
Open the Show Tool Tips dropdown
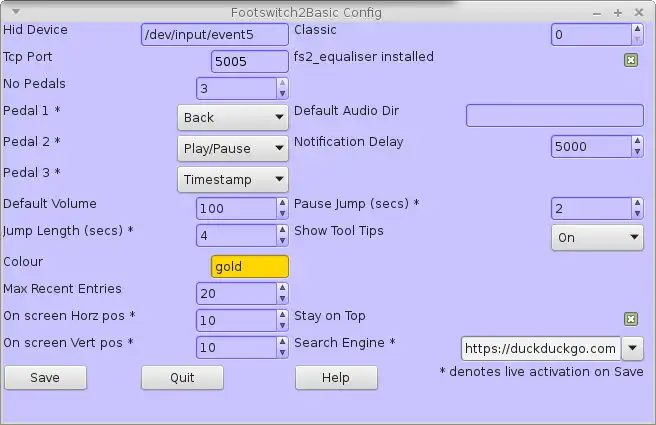pos(597,238)
